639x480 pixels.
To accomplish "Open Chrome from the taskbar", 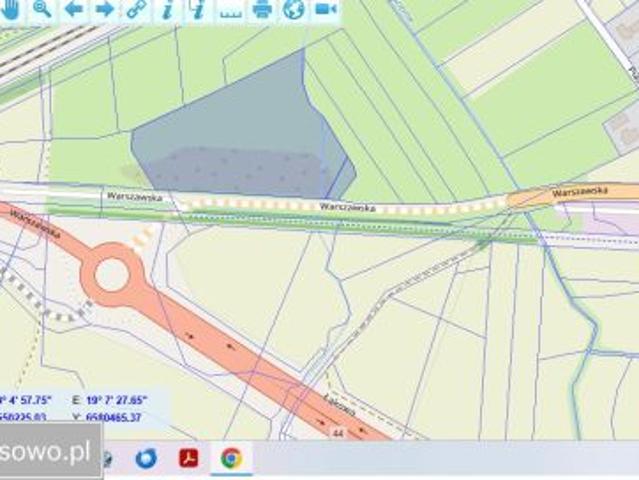I will tap(231, 458).
